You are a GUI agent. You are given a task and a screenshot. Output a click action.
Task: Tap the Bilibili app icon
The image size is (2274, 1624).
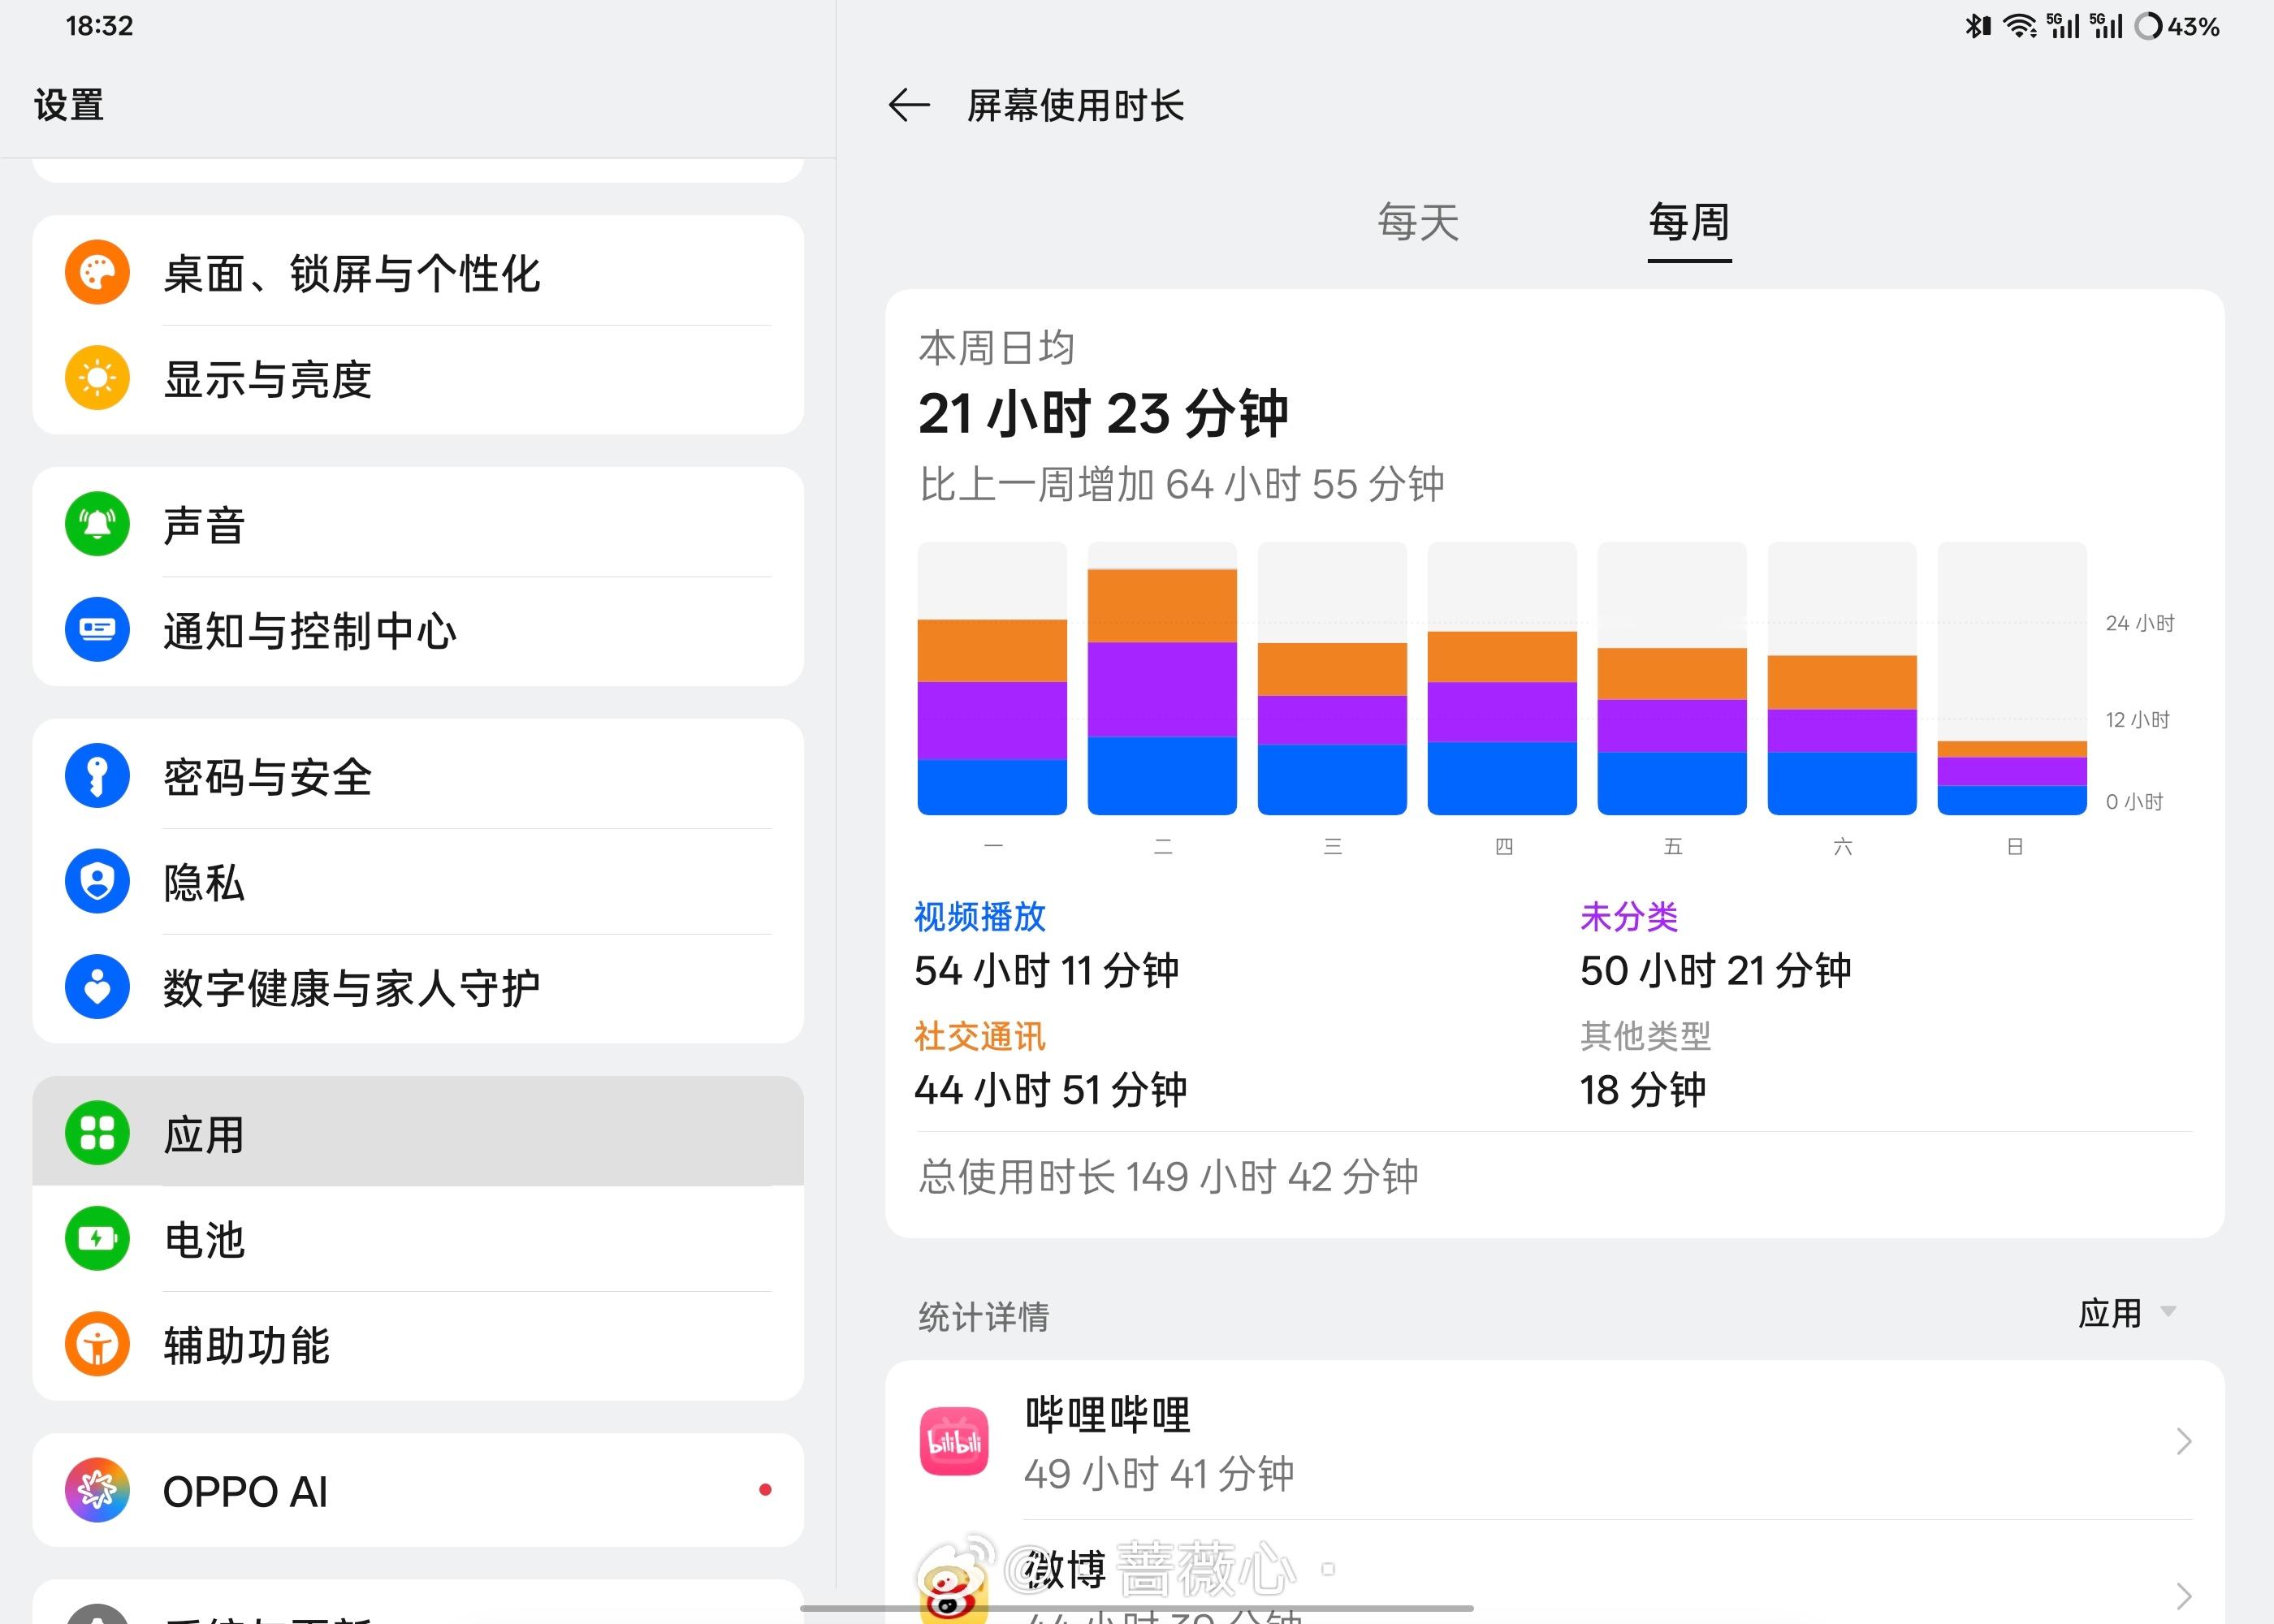tap(954, 1441)
